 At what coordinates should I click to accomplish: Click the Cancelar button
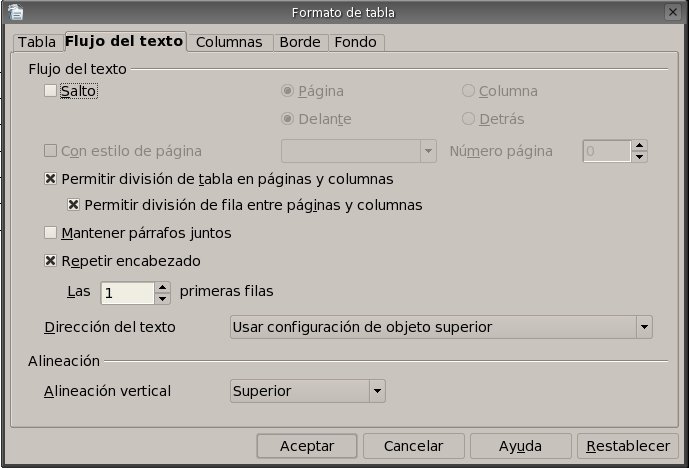414,445
